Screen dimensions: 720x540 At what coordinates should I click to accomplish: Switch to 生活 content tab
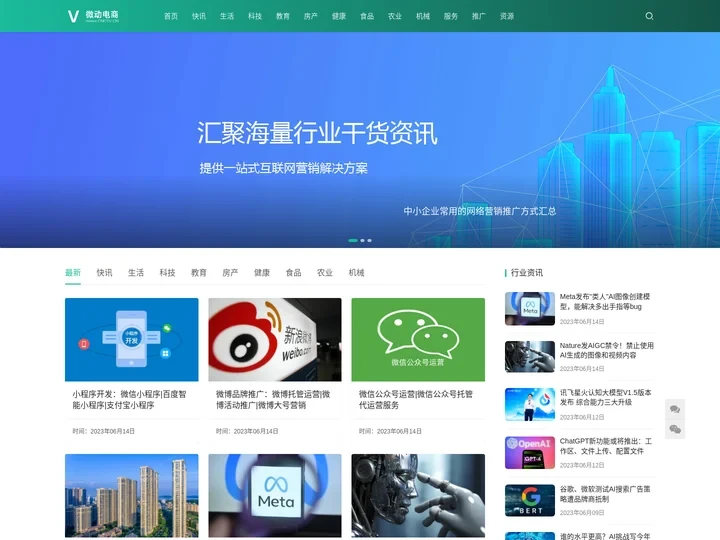(x=136, y=273)
